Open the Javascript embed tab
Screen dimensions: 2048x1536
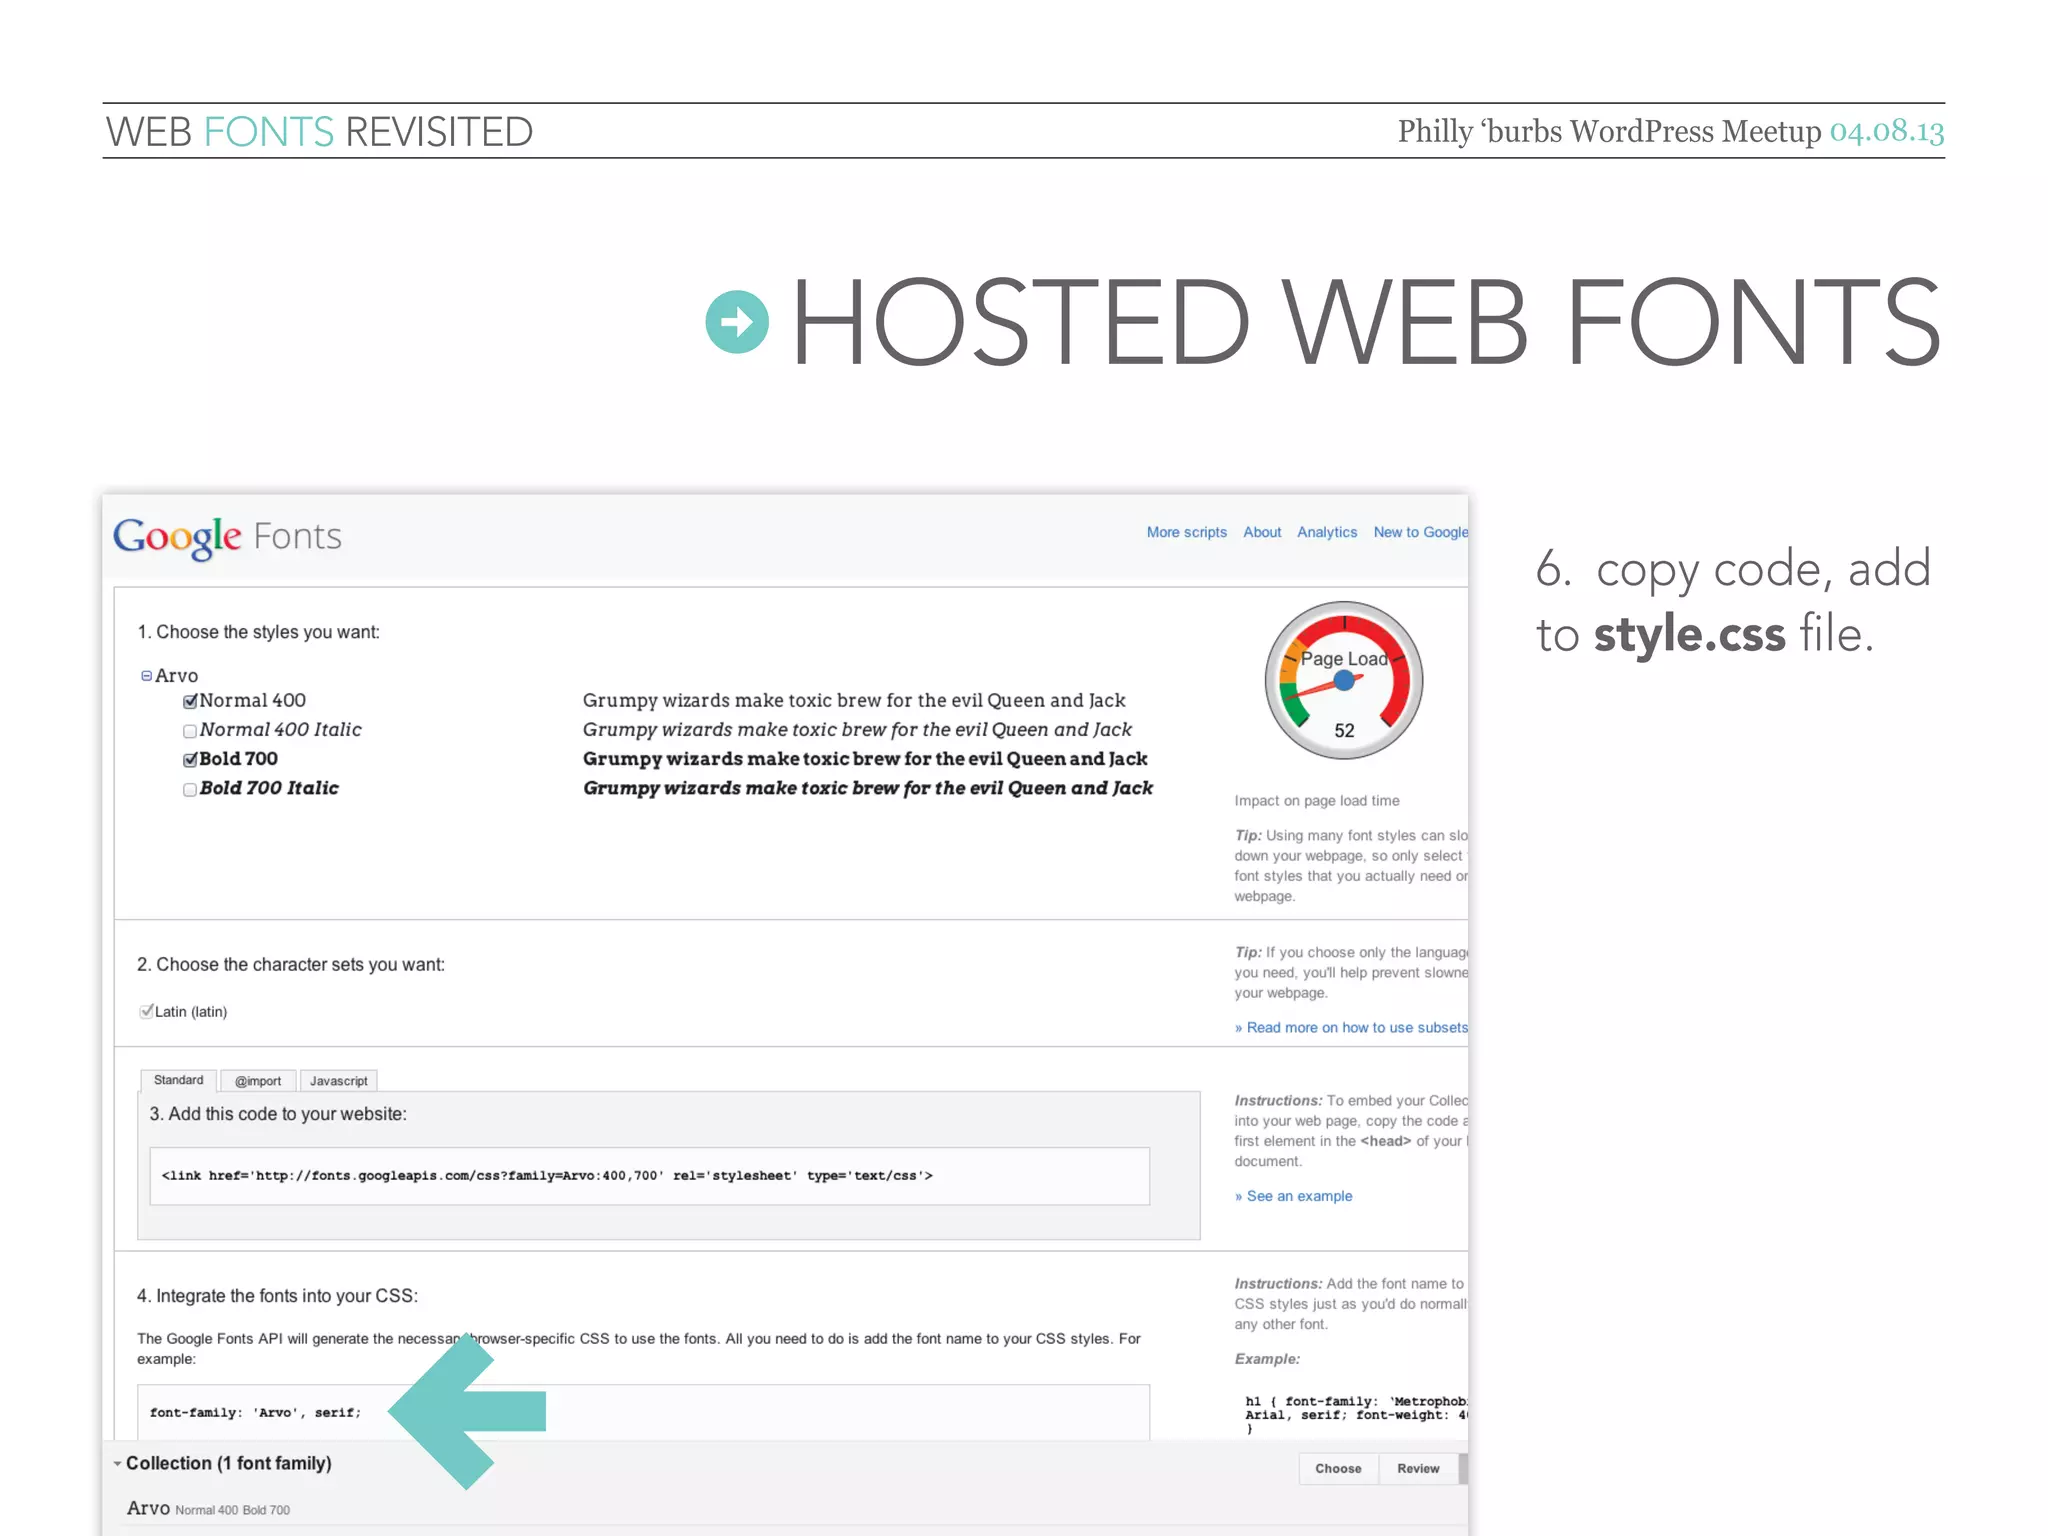(x=339, y=1081)
